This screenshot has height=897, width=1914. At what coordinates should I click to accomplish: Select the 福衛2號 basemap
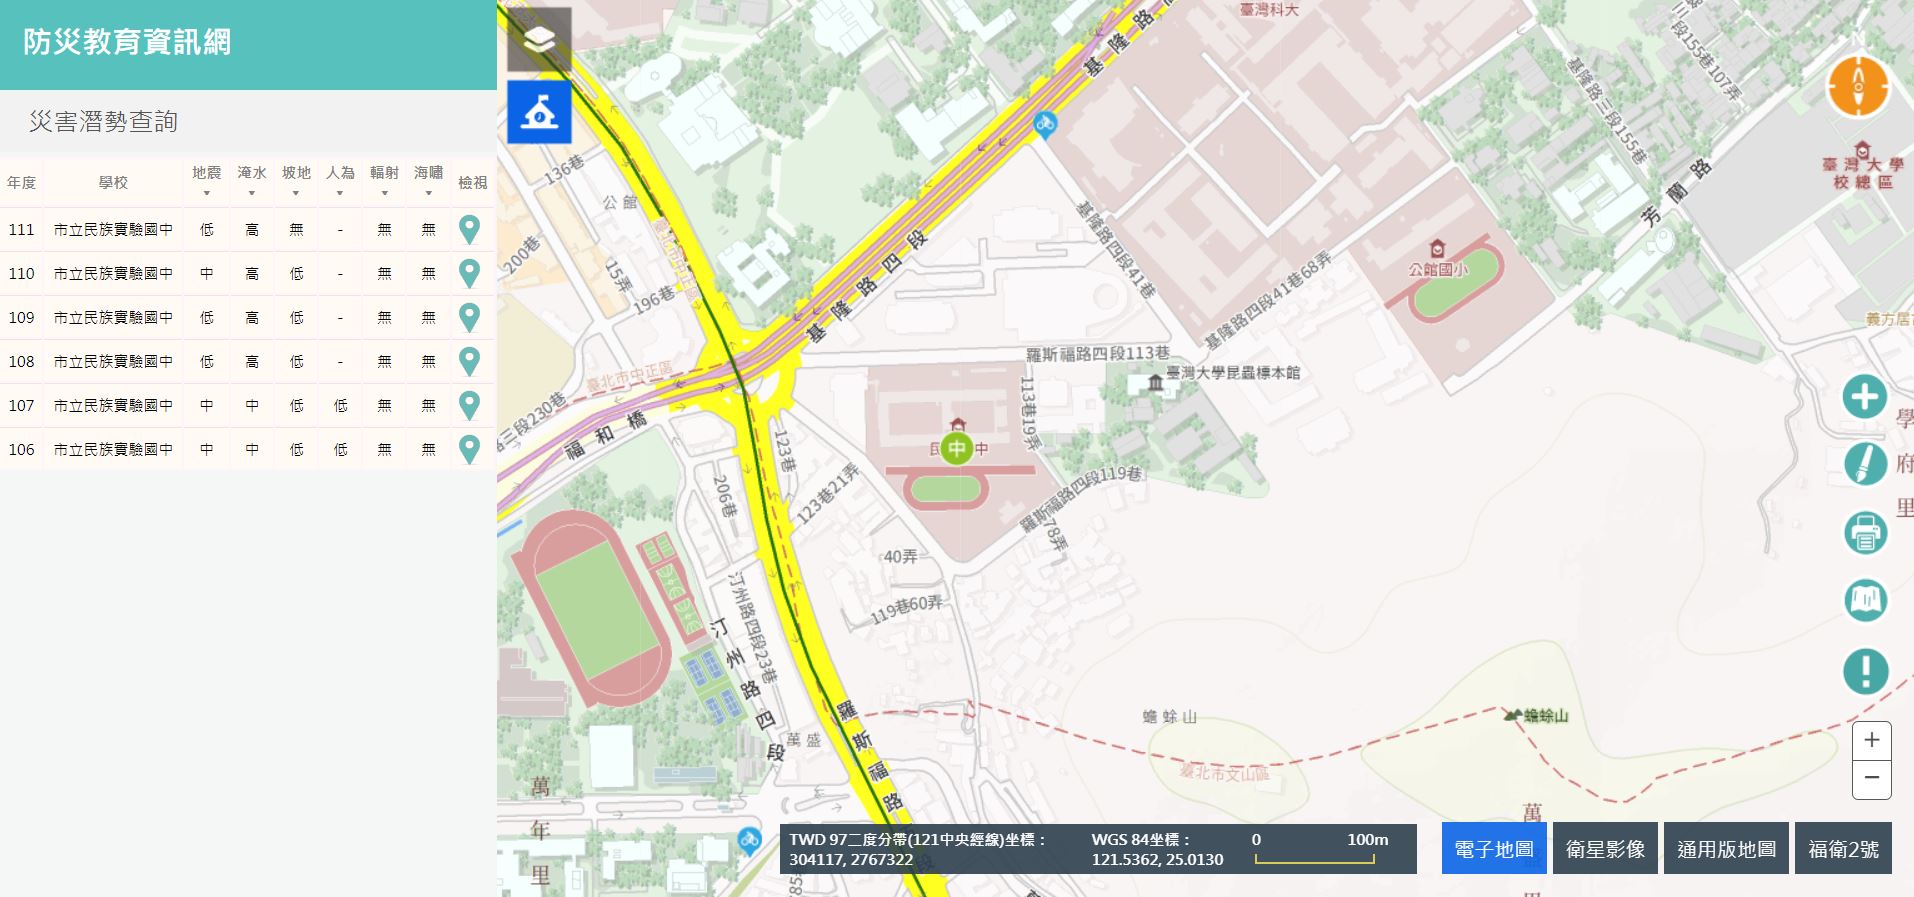tap(1843, 849)
